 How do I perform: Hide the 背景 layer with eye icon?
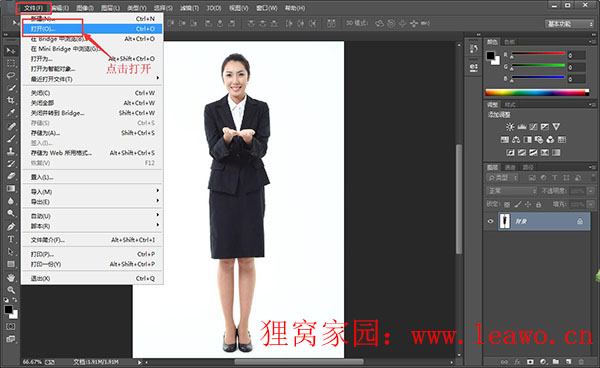491,221
